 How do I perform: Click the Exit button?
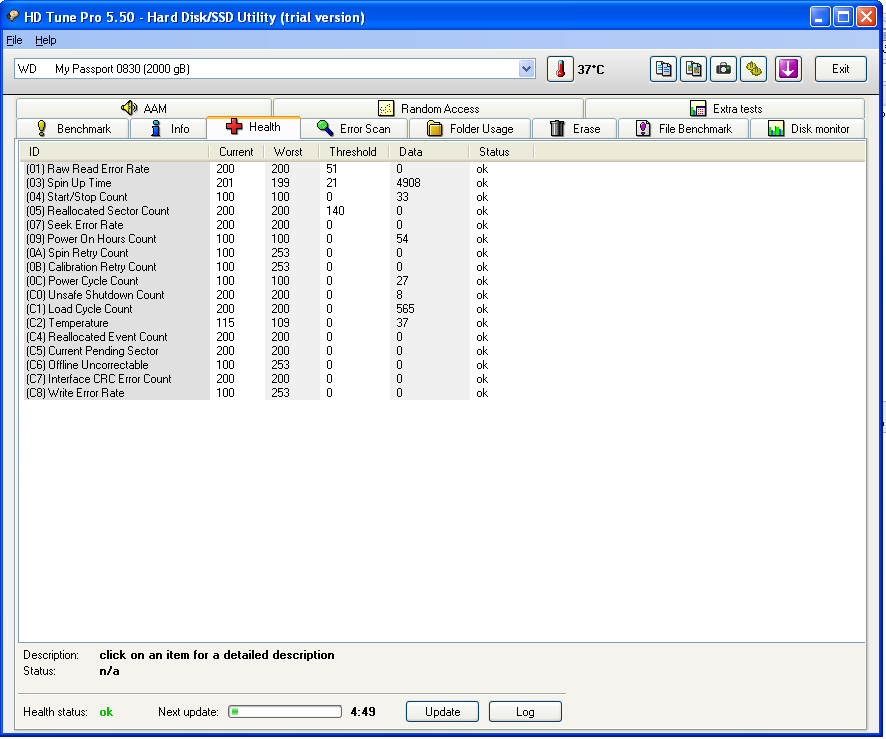click(840, 69)
